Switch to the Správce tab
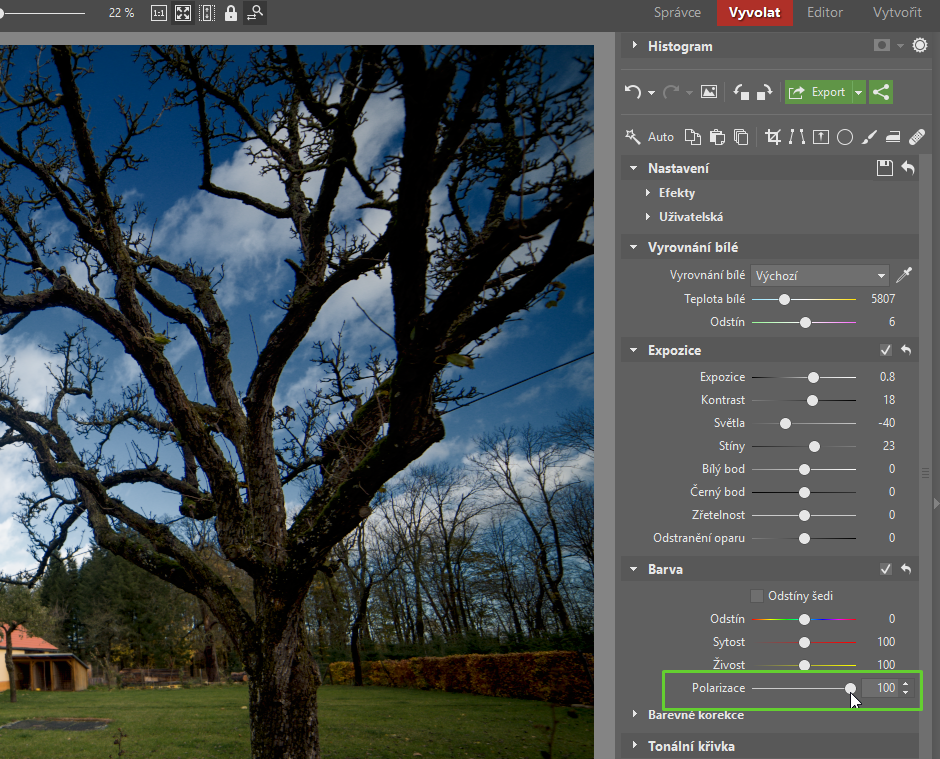The height and width of the screenshot is (759, 940). click(x=677, y=13)
